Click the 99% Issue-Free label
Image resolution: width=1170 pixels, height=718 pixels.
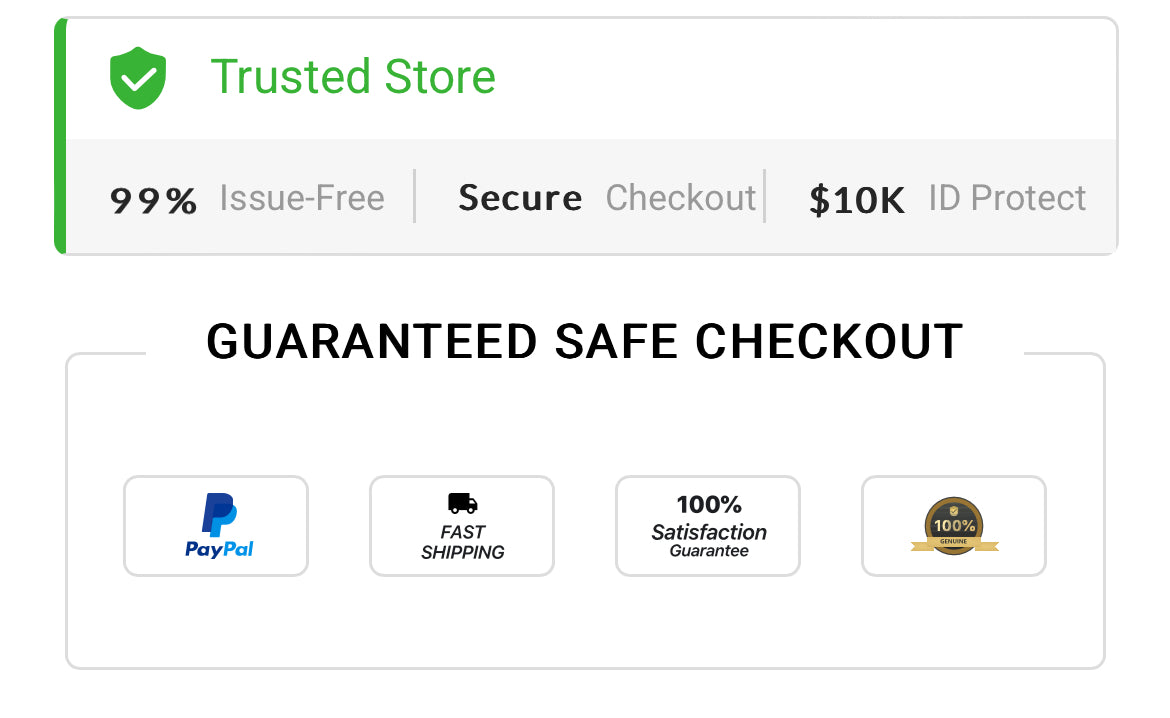pos(247,199)
